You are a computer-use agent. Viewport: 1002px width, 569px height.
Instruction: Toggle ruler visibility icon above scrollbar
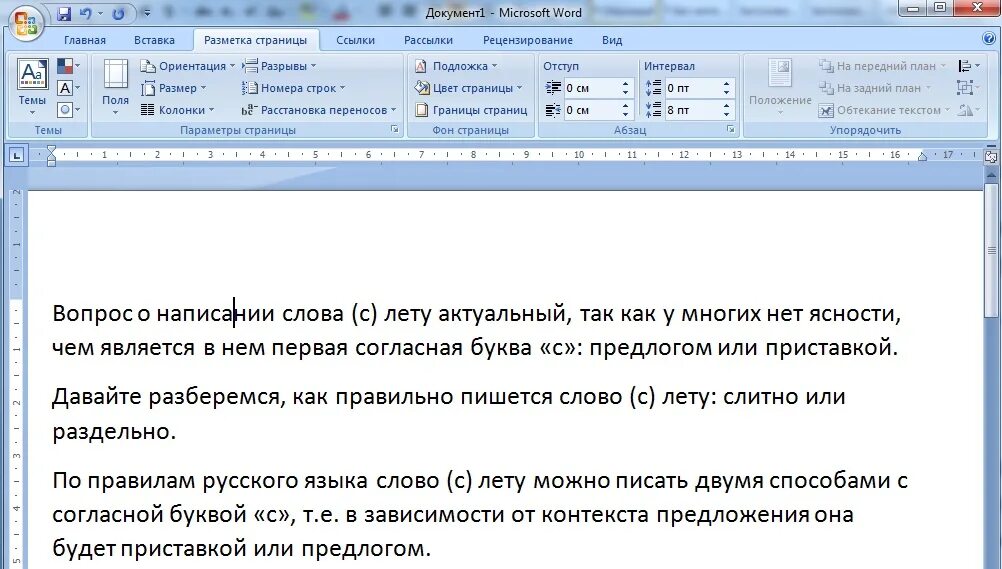pos(991,155)
